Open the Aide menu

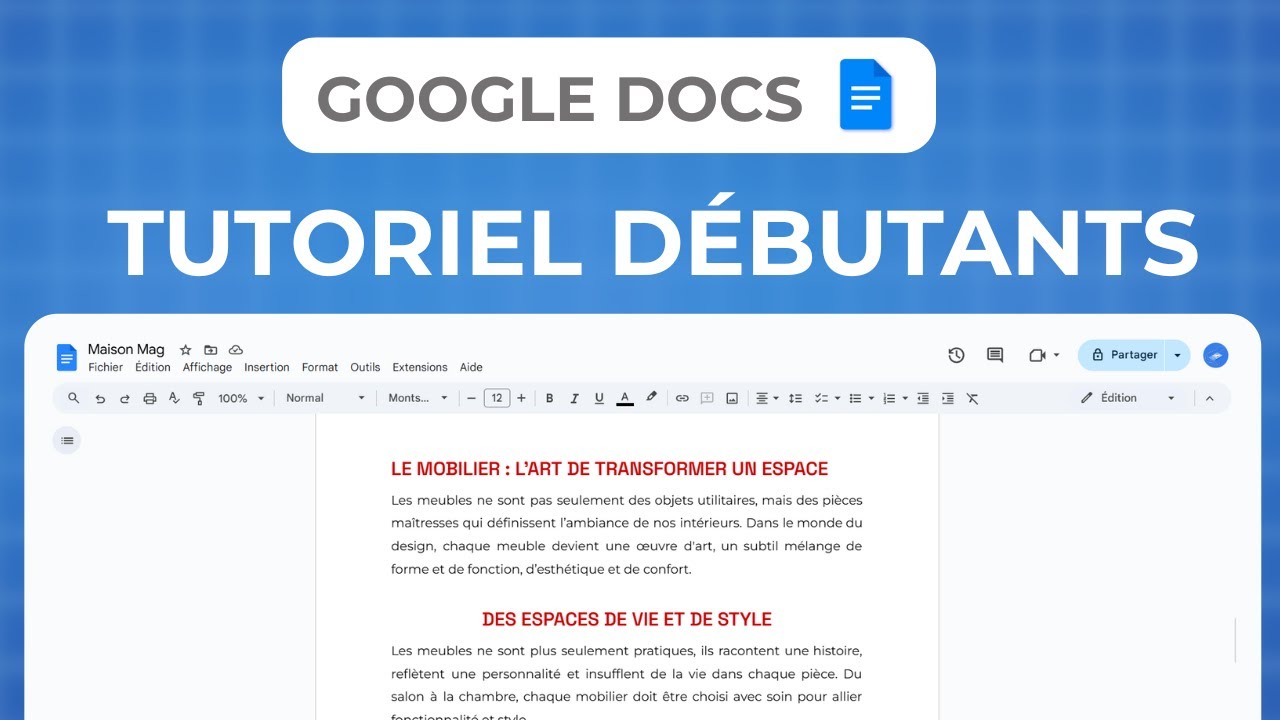471,367
